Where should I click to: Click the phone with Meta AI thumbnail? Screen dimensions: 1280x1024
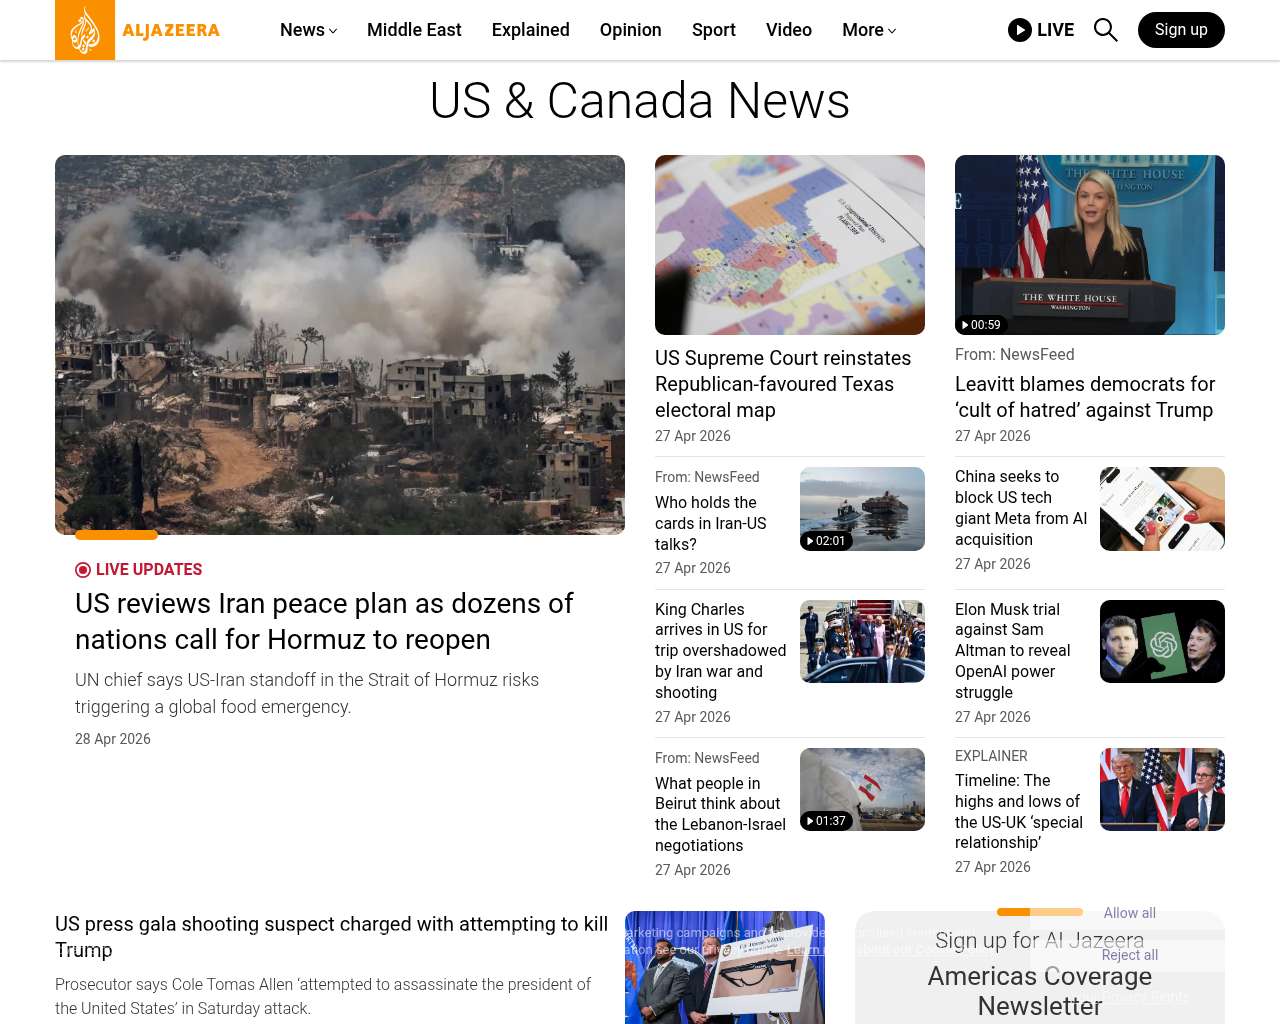(x=1162, y=509)
